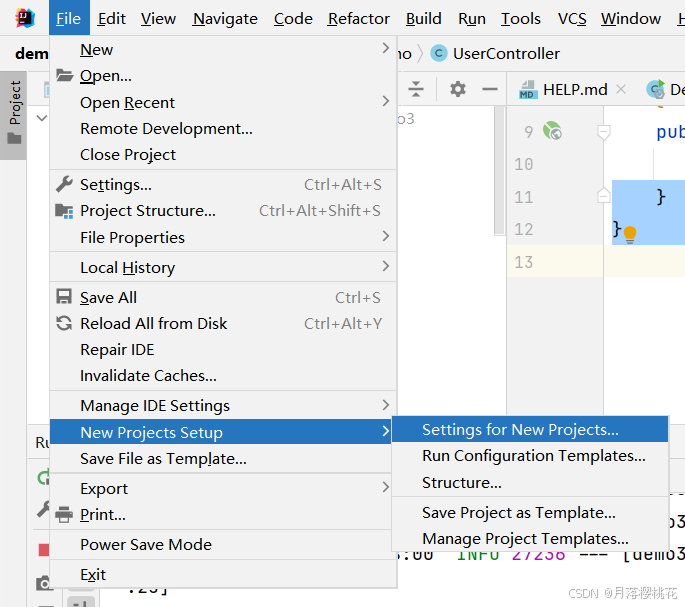Click the camera thread dump icon
Image resolution: width=685 pixels, height=607 pixels.
pos(43,583)
